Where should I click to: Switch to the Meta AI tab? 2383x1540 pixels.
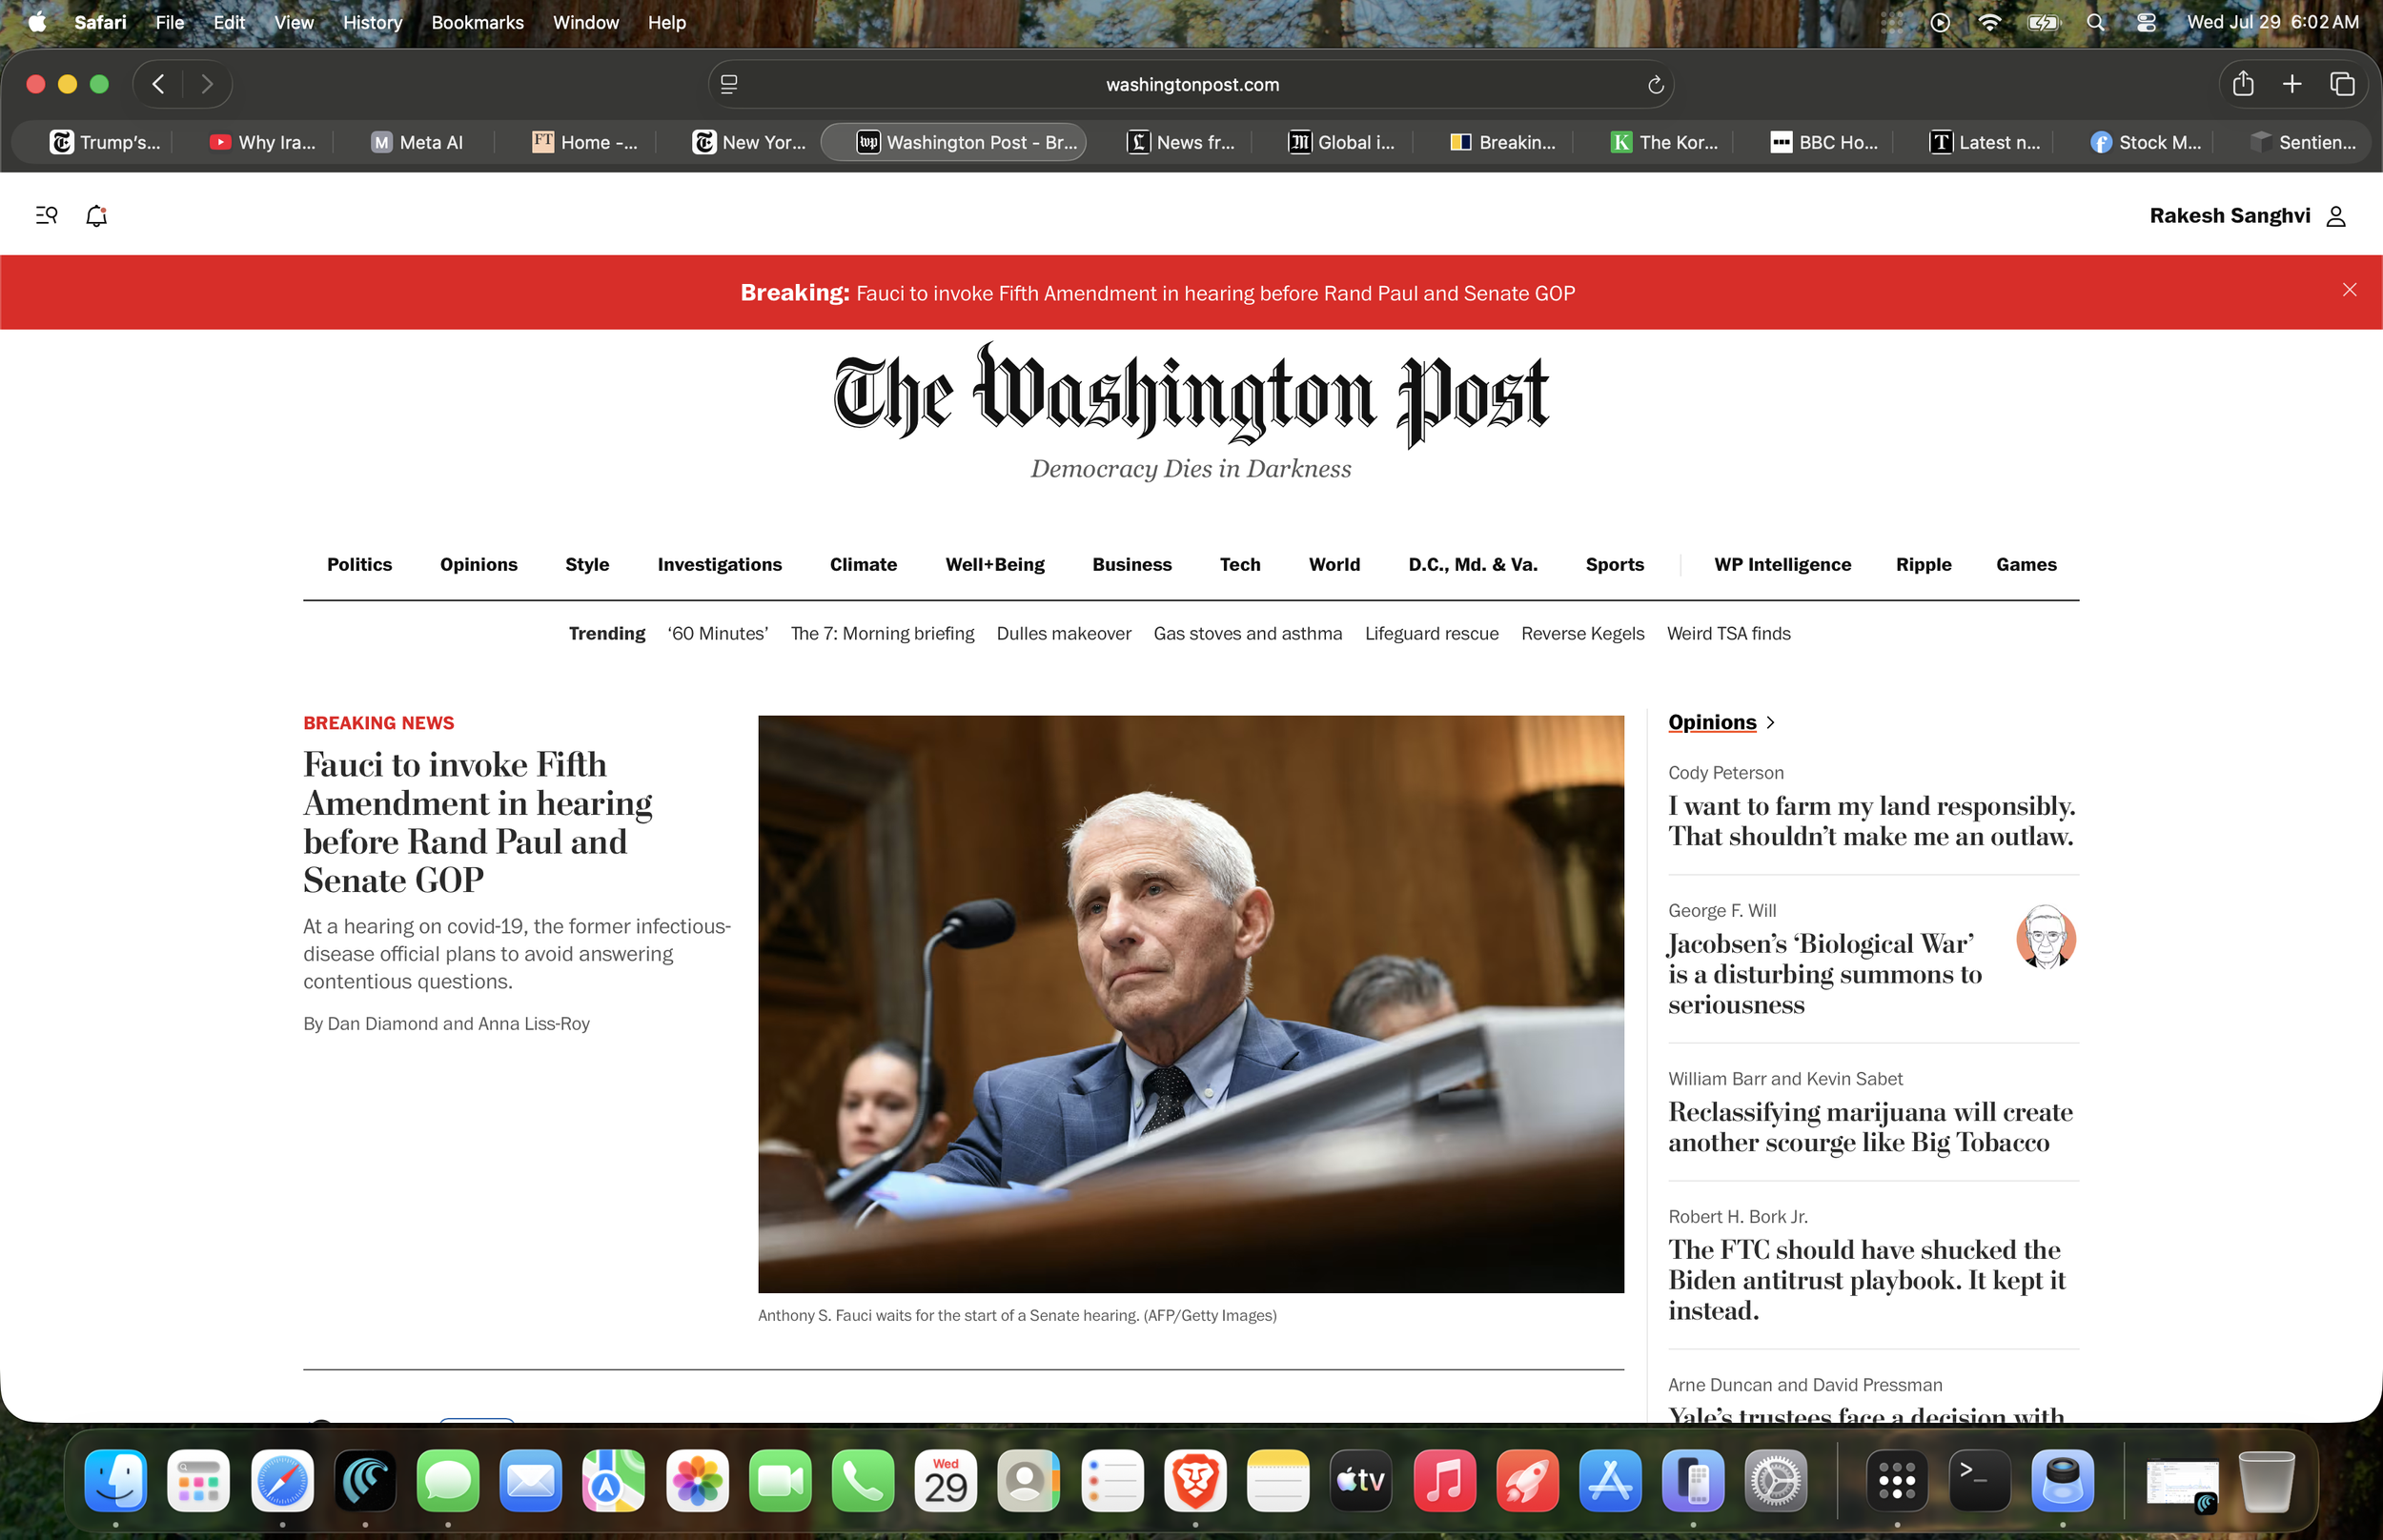[417, 142]
